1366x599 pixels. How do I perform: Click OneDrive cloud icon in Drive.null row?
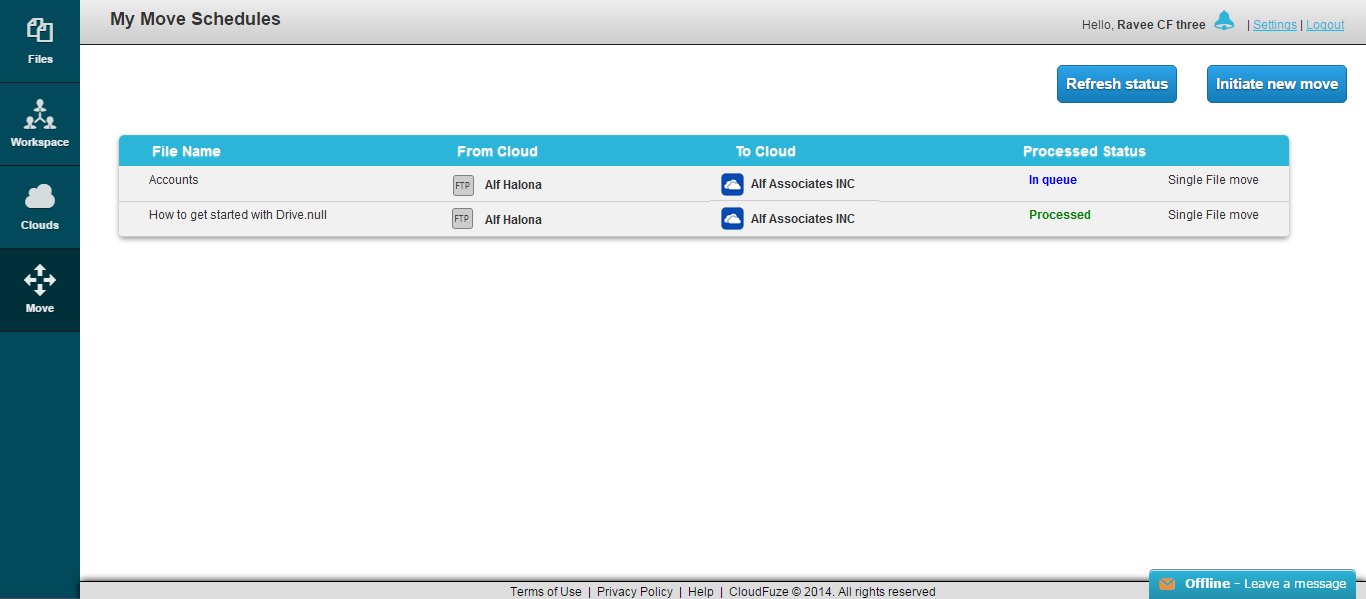tap(732, 218)
